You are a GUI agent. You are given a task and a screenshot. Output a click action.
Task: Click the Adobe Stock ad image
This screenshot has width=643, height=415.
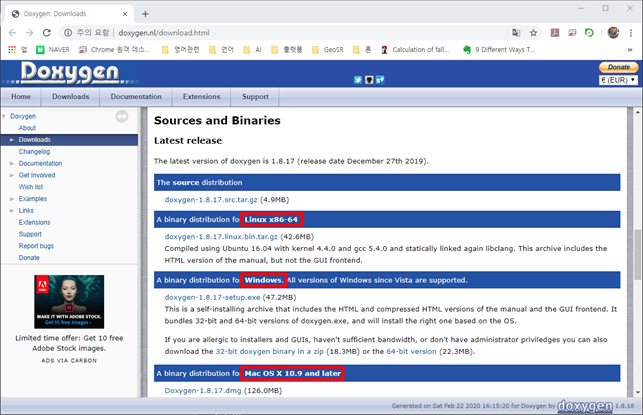pos(69,302)
